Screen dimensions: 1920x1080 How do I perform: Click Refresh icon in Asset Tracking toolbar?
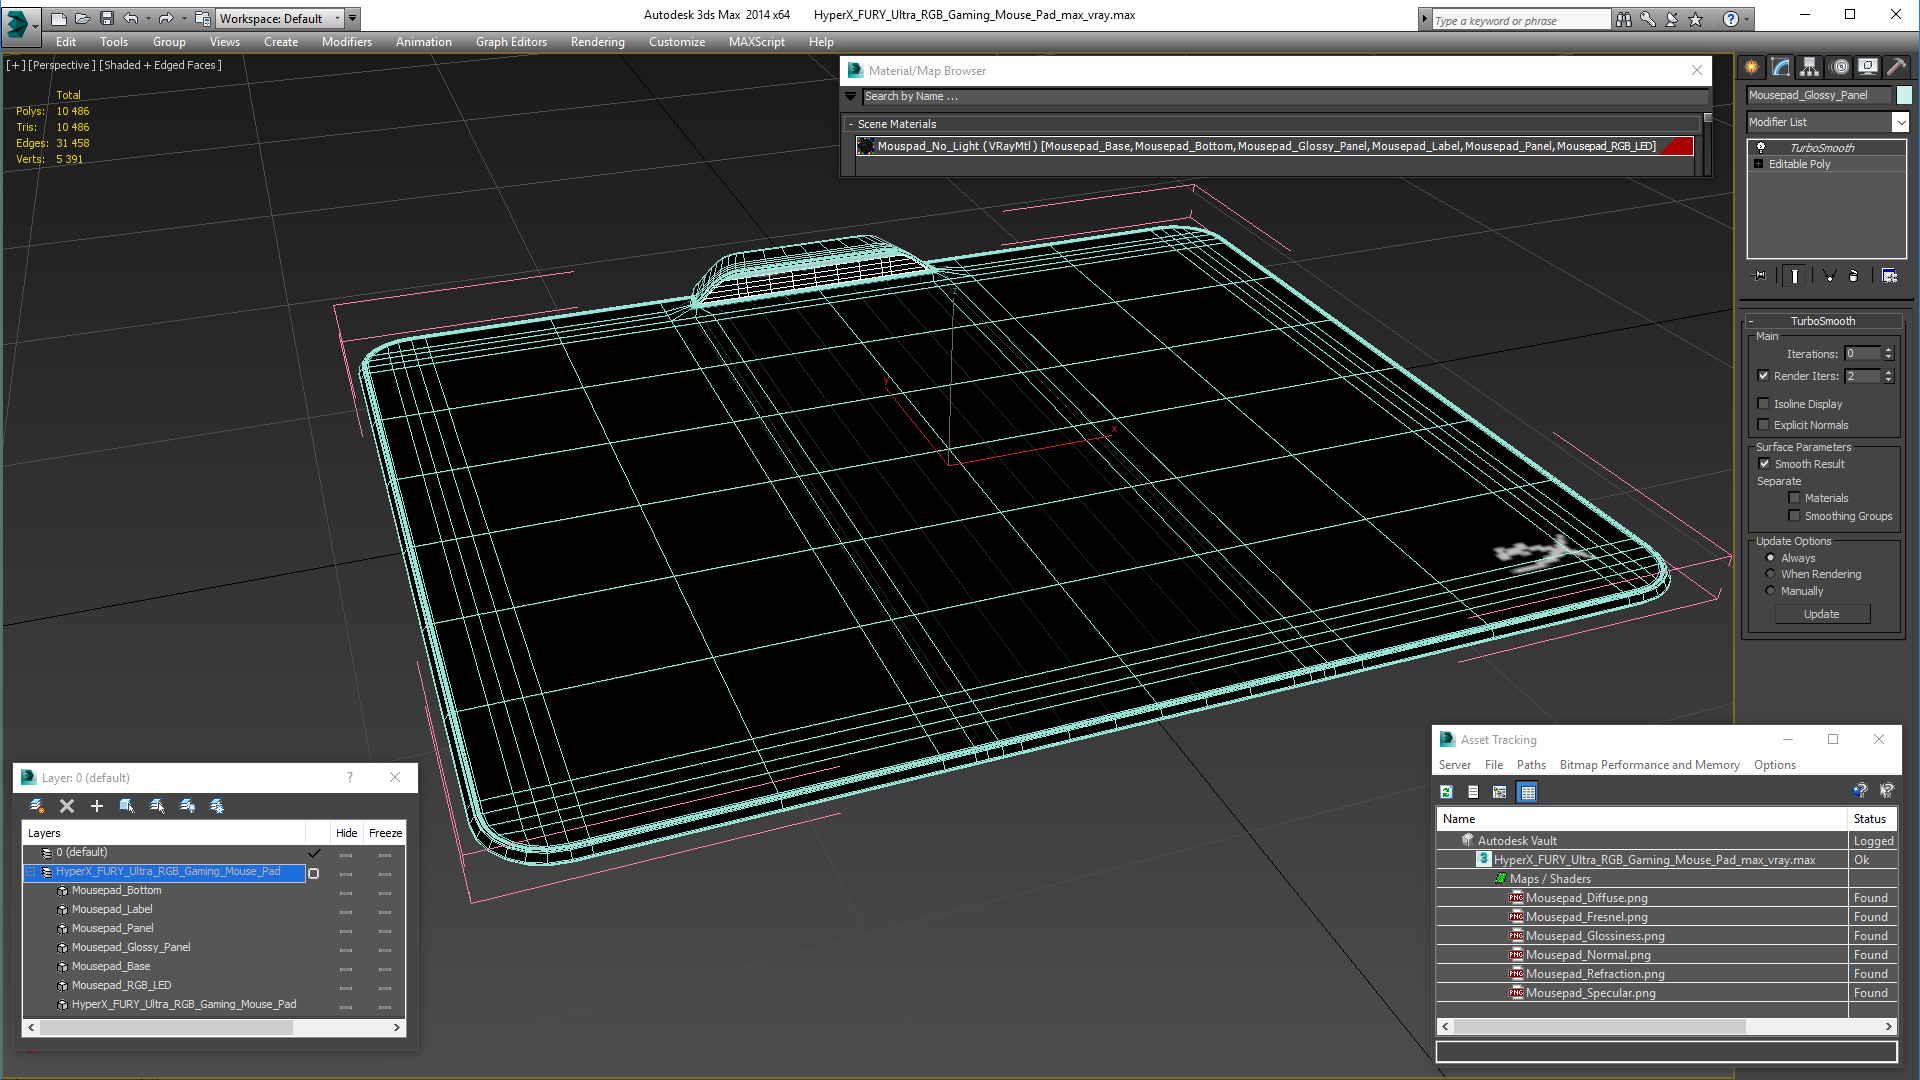click(1446, 792)
